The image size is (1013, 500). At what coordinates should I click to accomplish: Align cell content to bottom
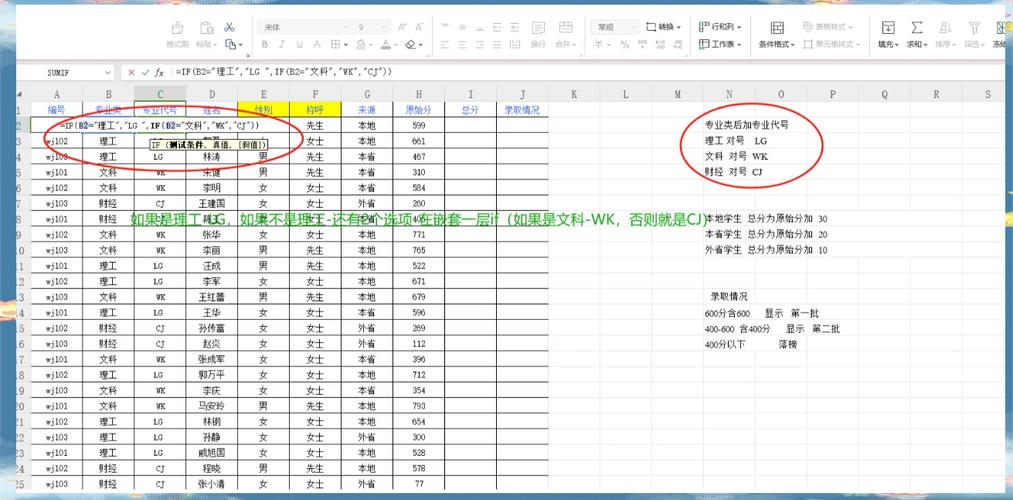(479, 28)
